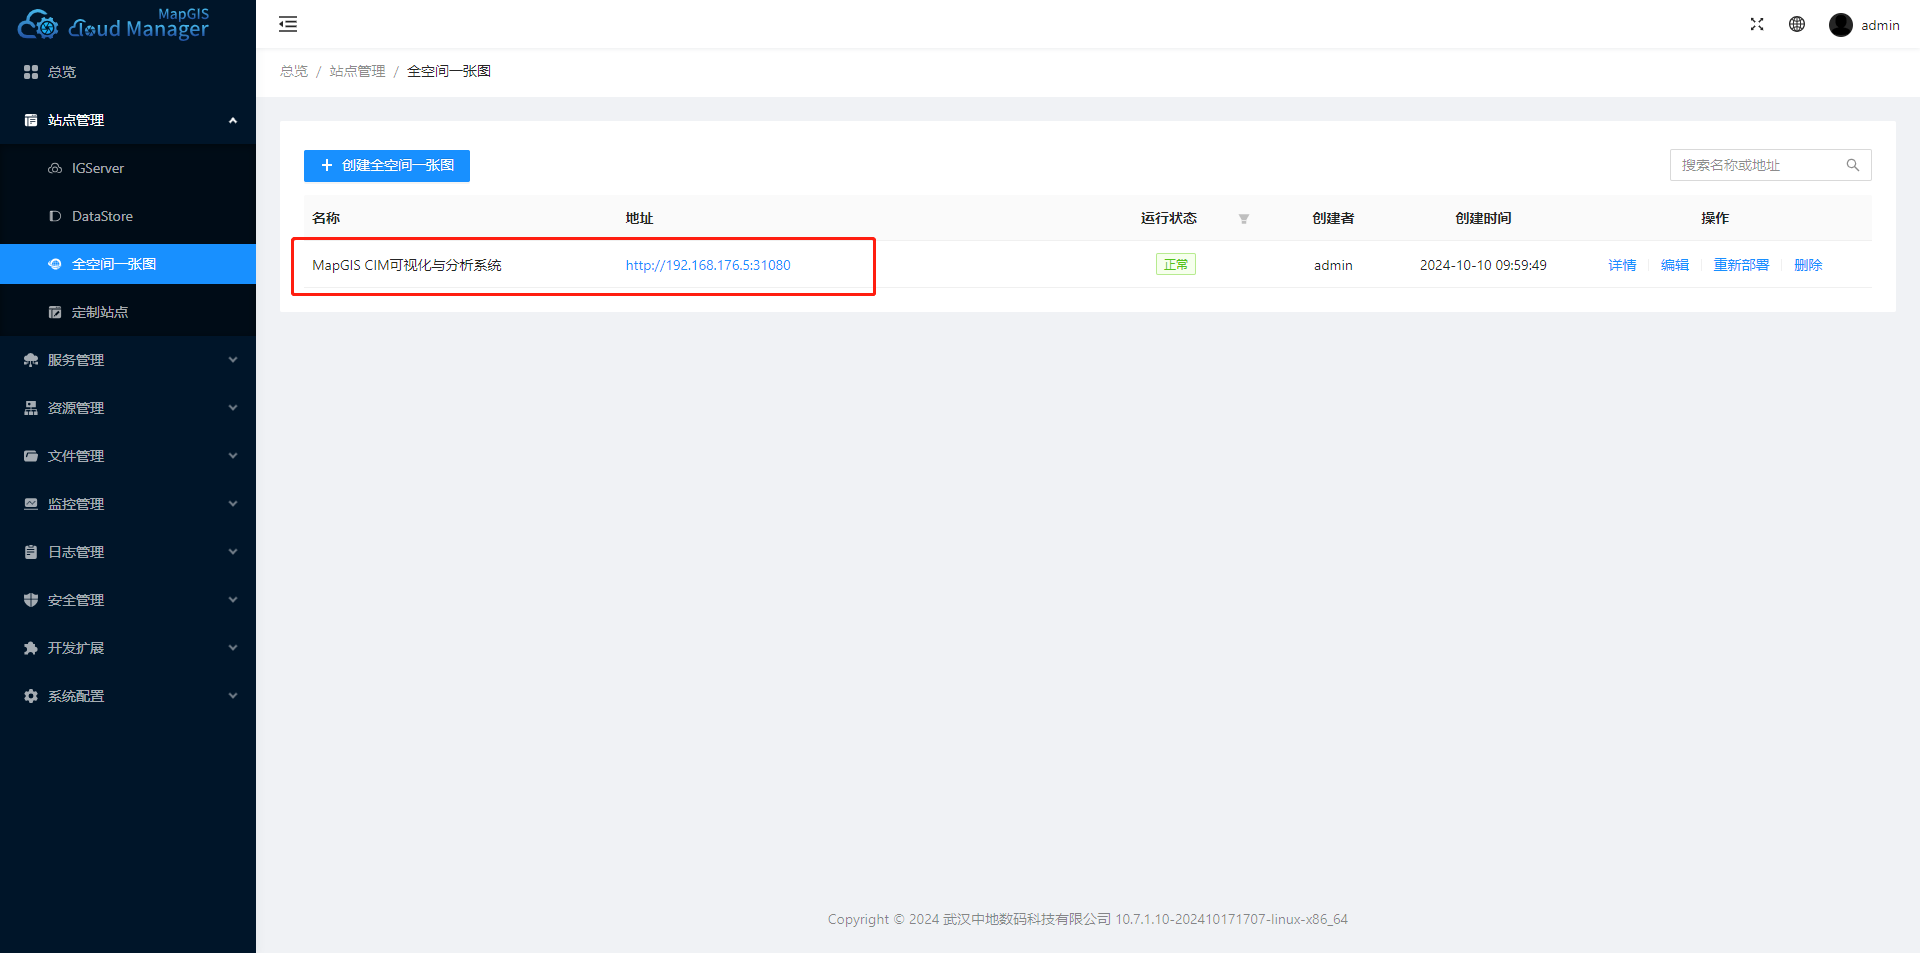Screen dimensions: 1920x953
Task: Click the plus icon on create button
Action: (326, 165)
